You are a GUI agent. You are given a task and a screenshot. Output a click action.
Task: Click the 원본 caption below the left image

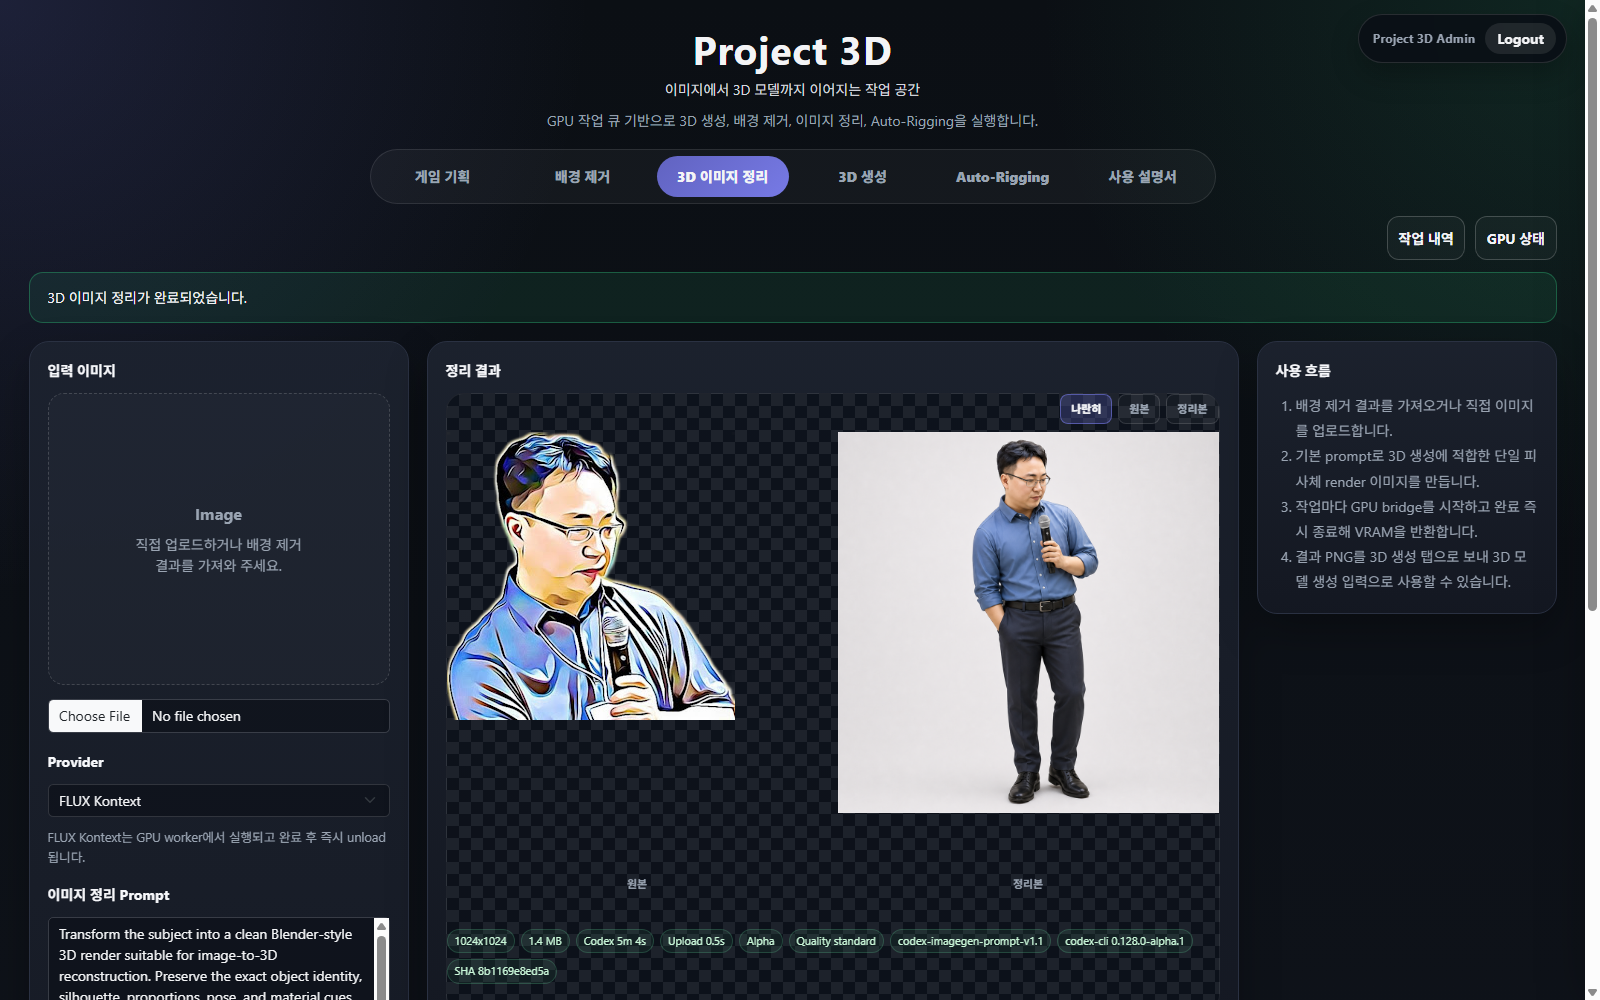coord(637,884)
